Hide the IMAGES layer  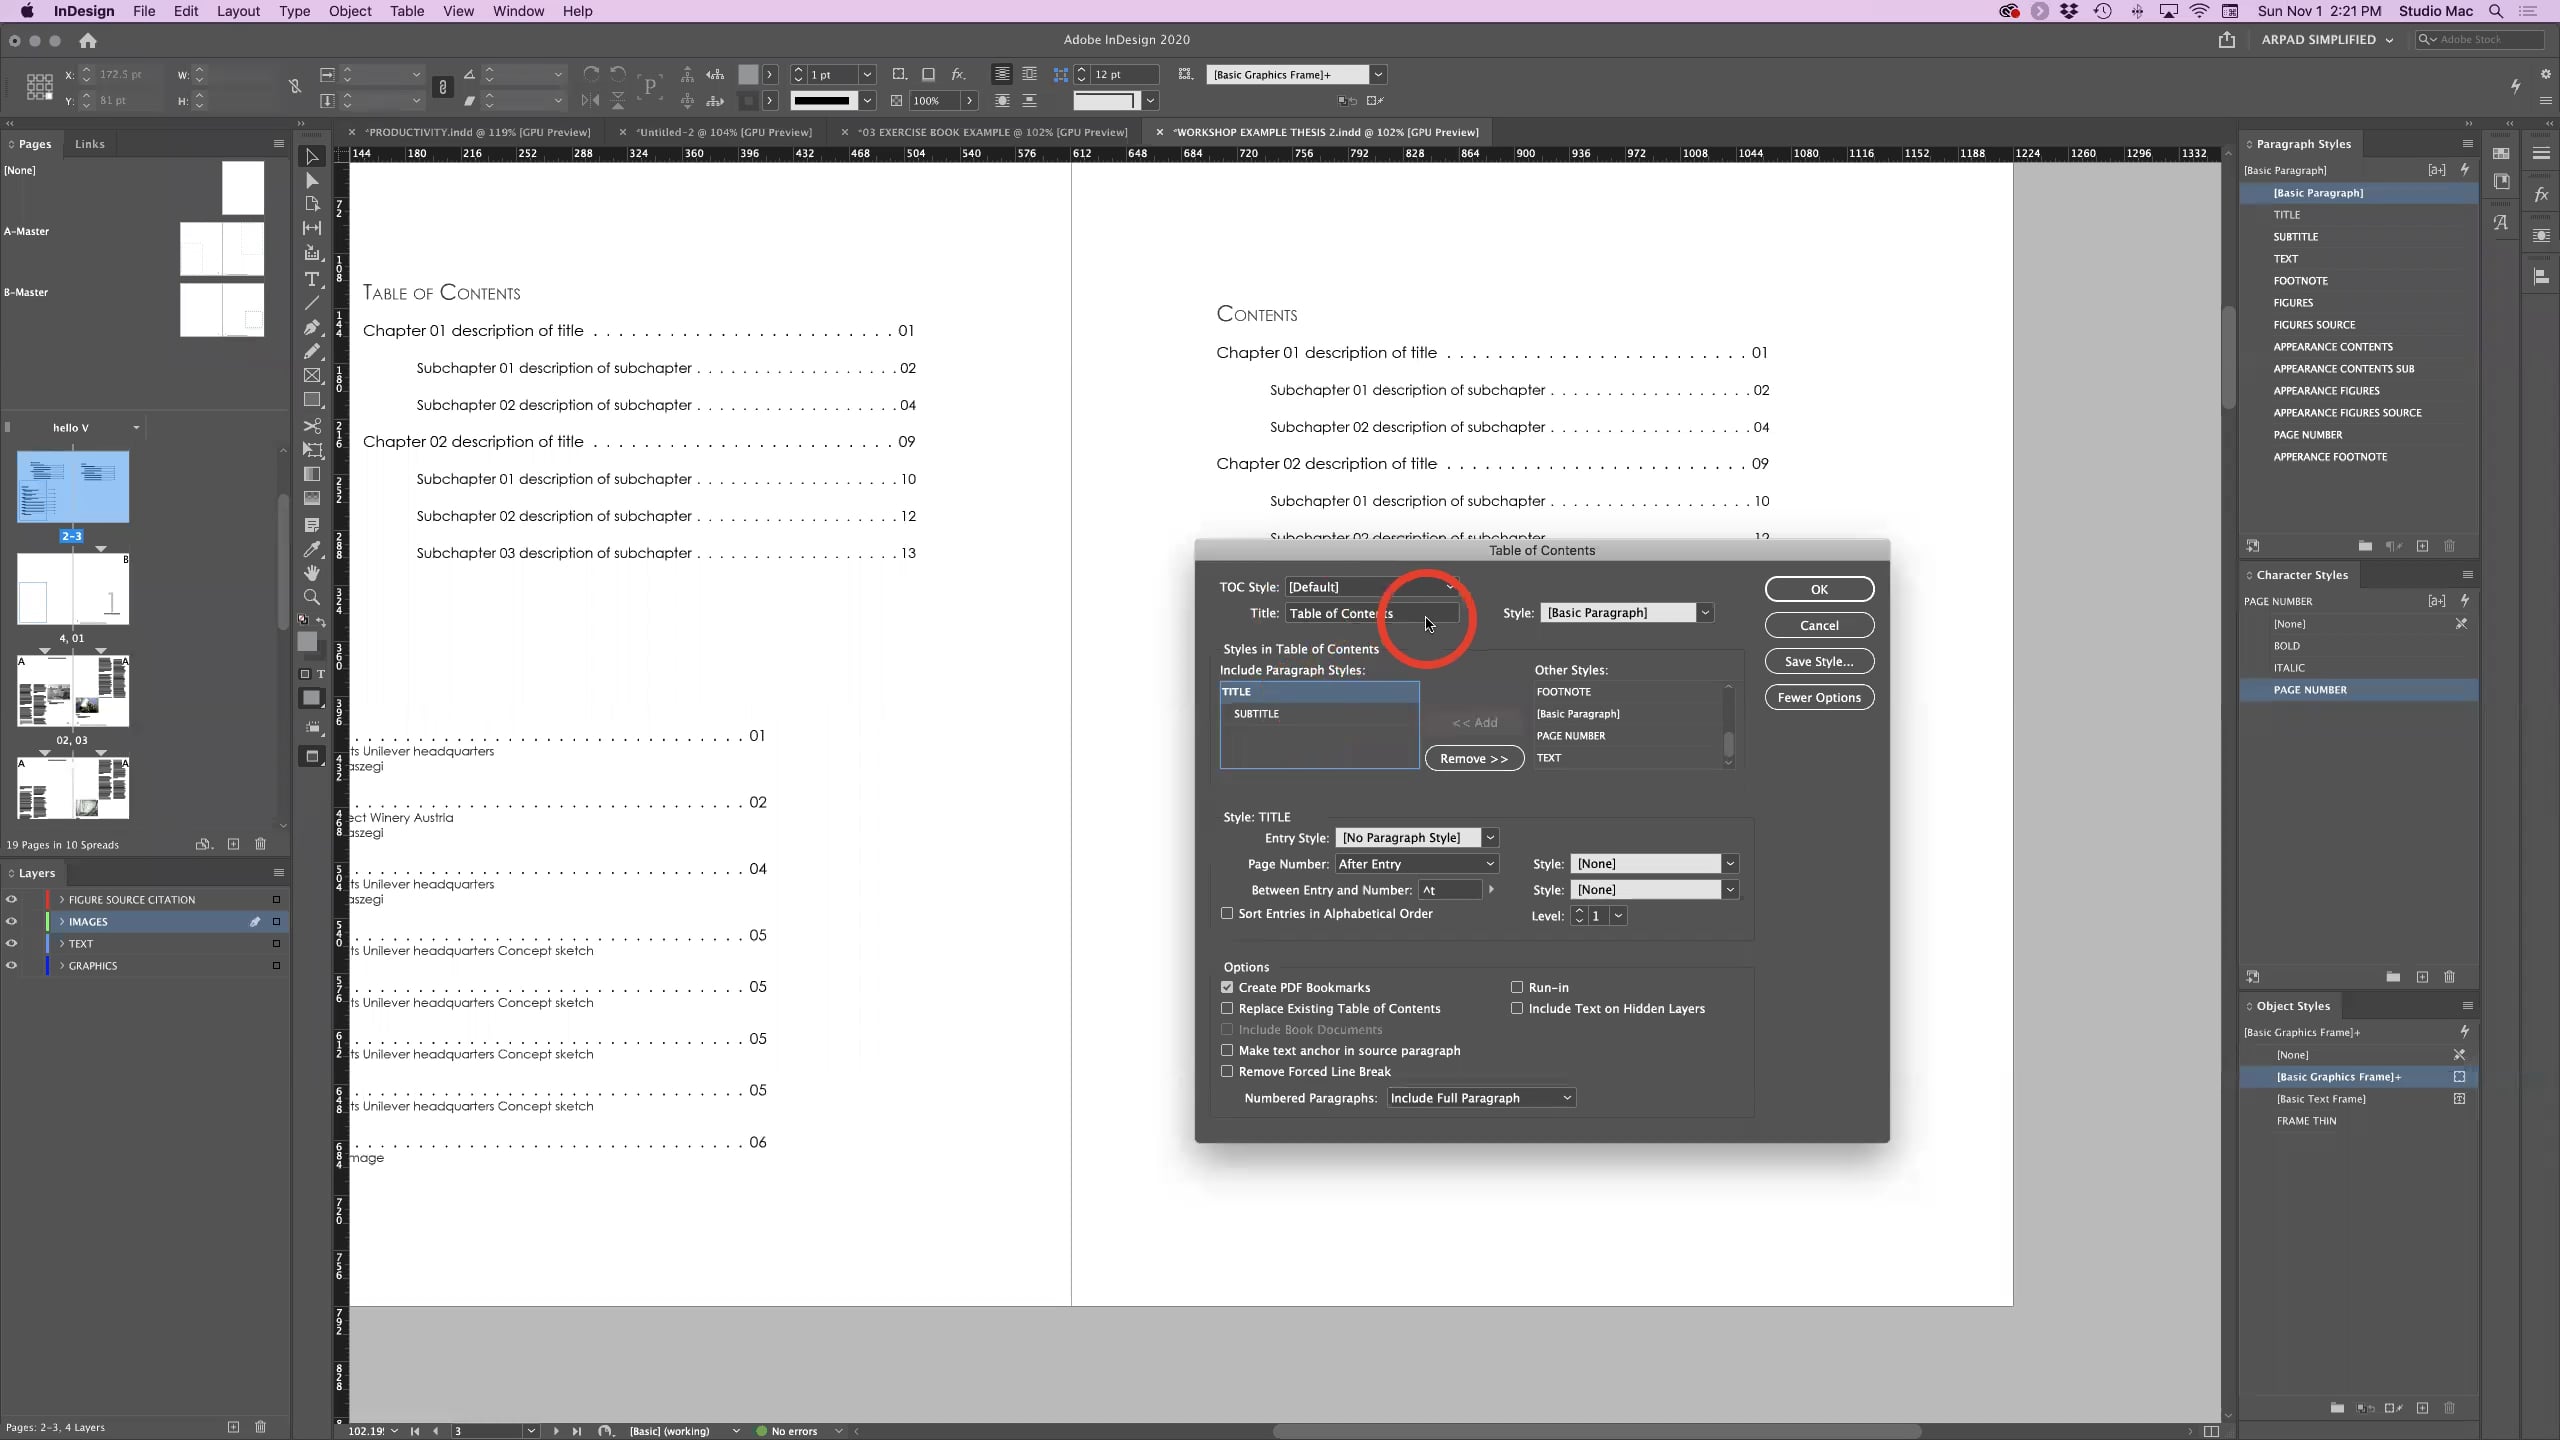[x=12, y=921]
